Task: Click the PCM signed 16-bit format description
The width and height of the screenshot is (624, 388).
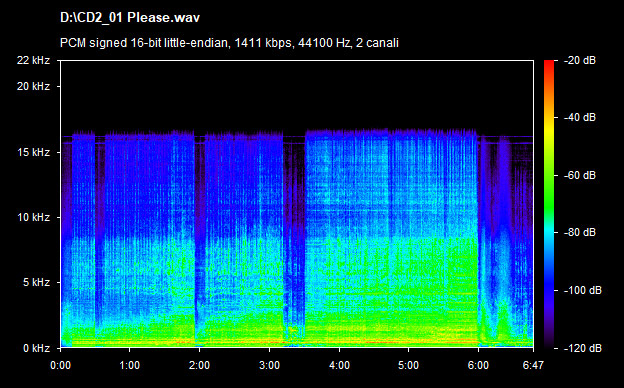Action: 229,43
